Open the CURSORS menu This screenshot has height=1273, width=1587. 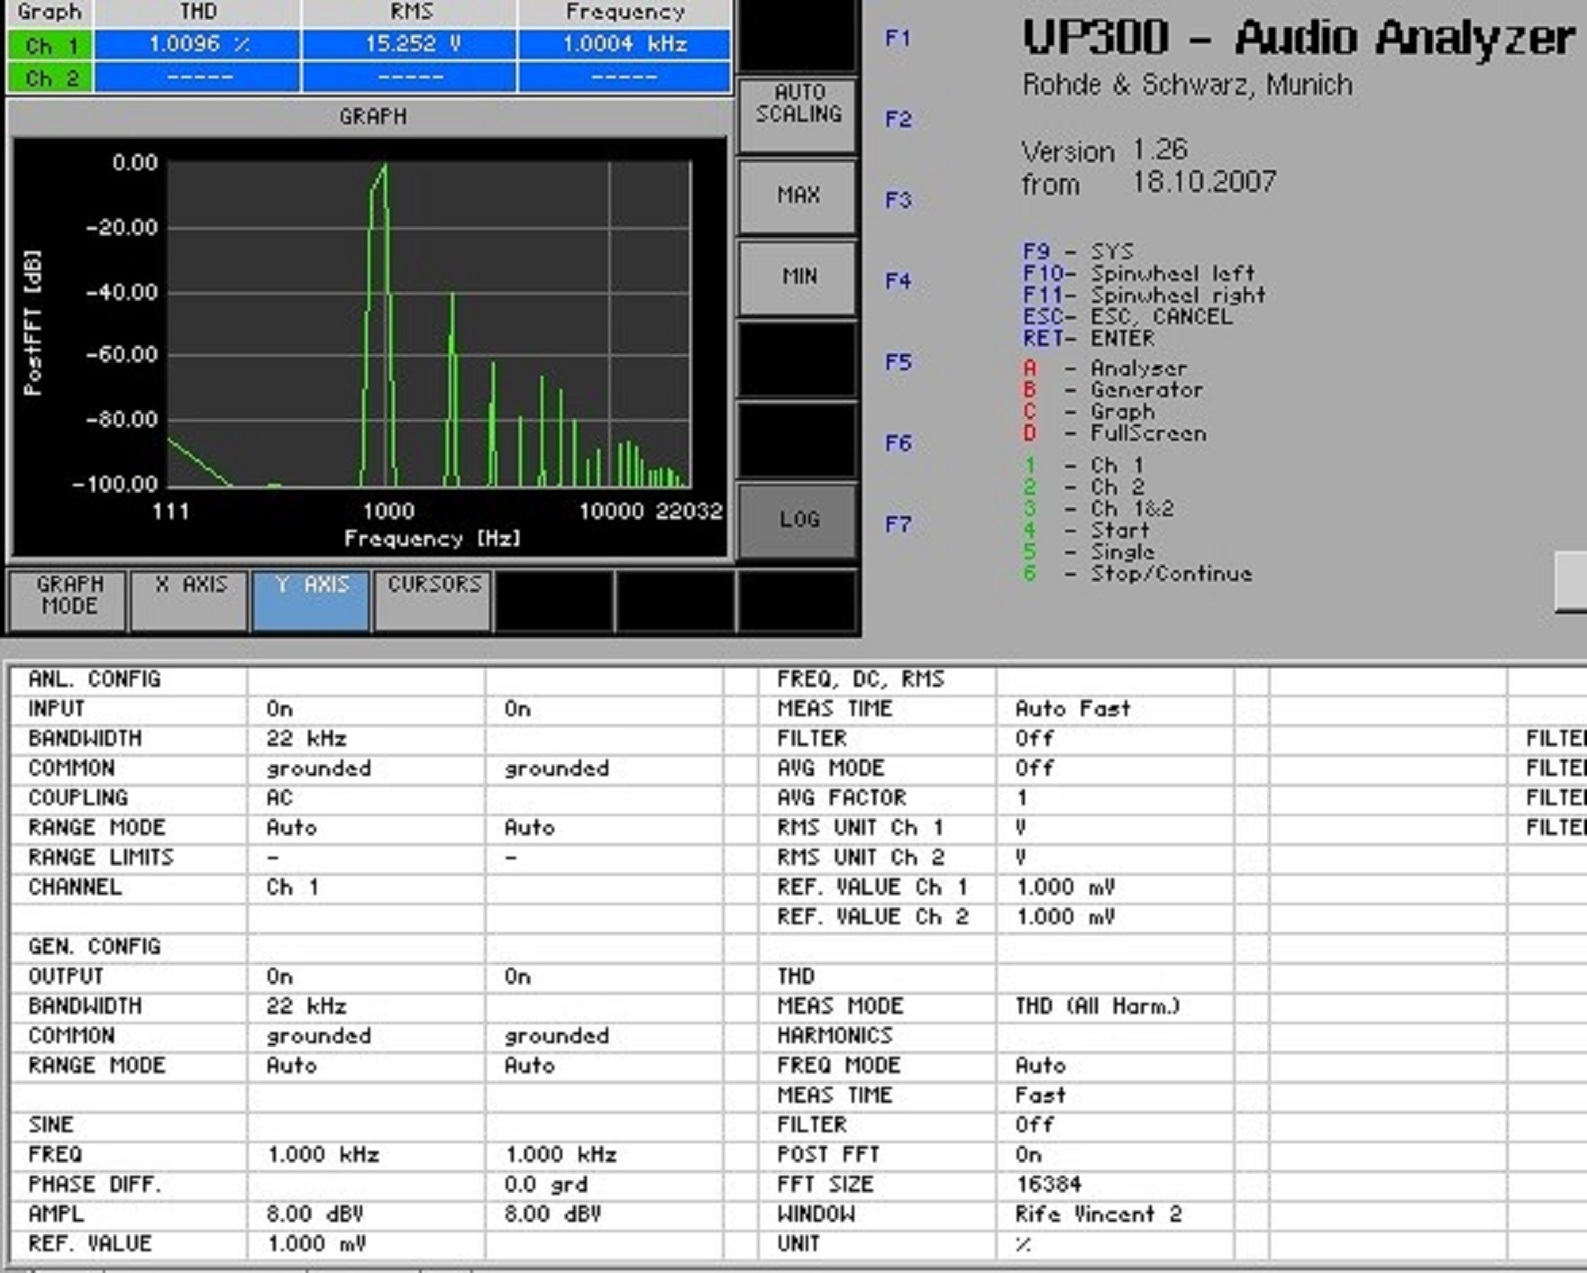click(433, 600)
